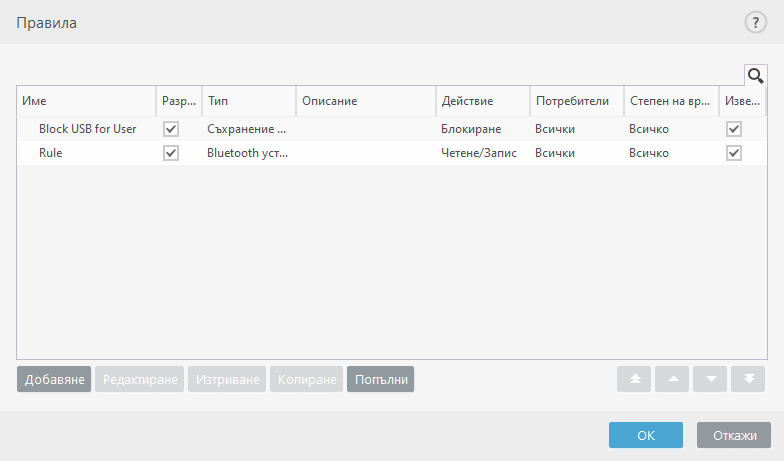
Task: Sort by Степен на вр... column header
Action: tap(672, 101)
